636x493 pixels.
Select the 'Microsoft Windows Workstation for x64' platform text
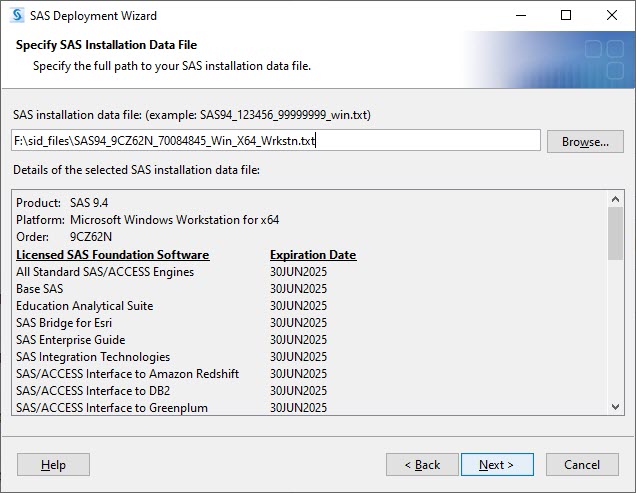tap(174, 220)
